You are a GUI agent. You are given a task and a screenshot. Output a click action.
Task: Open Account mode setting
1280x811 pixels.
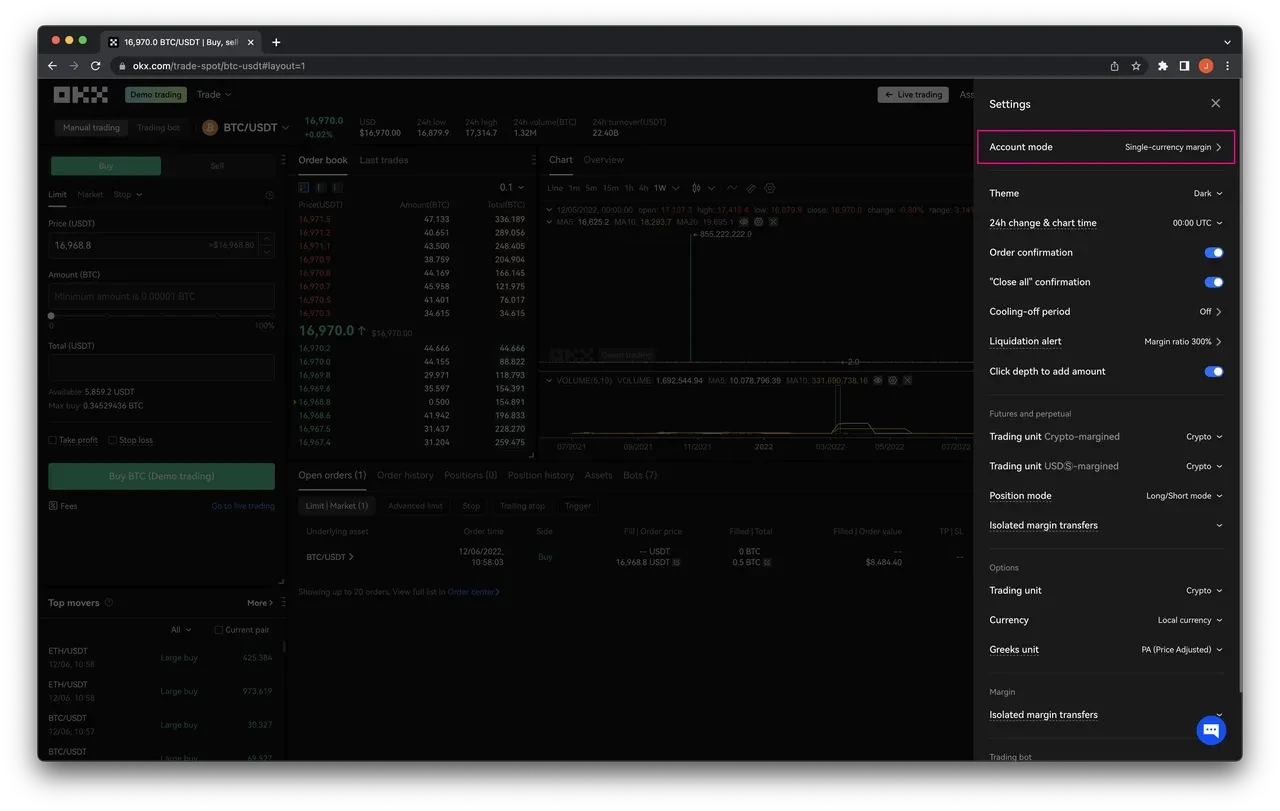1106,147
